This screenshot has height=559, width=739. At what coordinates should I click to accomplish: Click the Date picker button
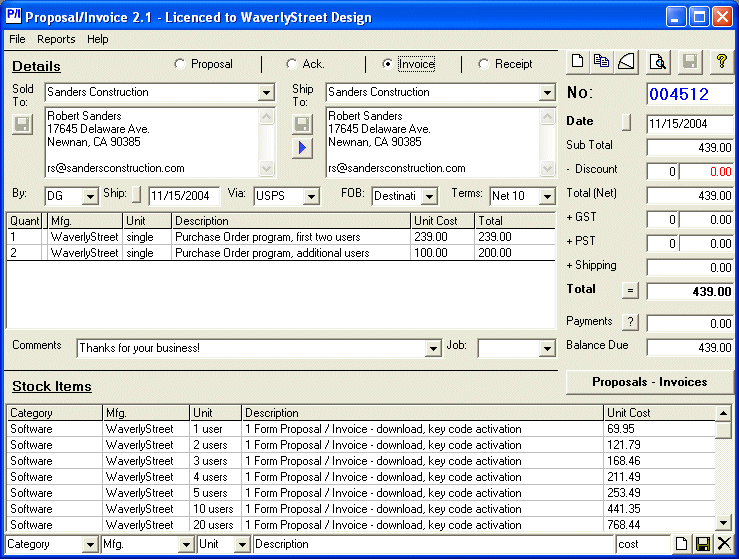pyautogui.click(x=626, y=122)
